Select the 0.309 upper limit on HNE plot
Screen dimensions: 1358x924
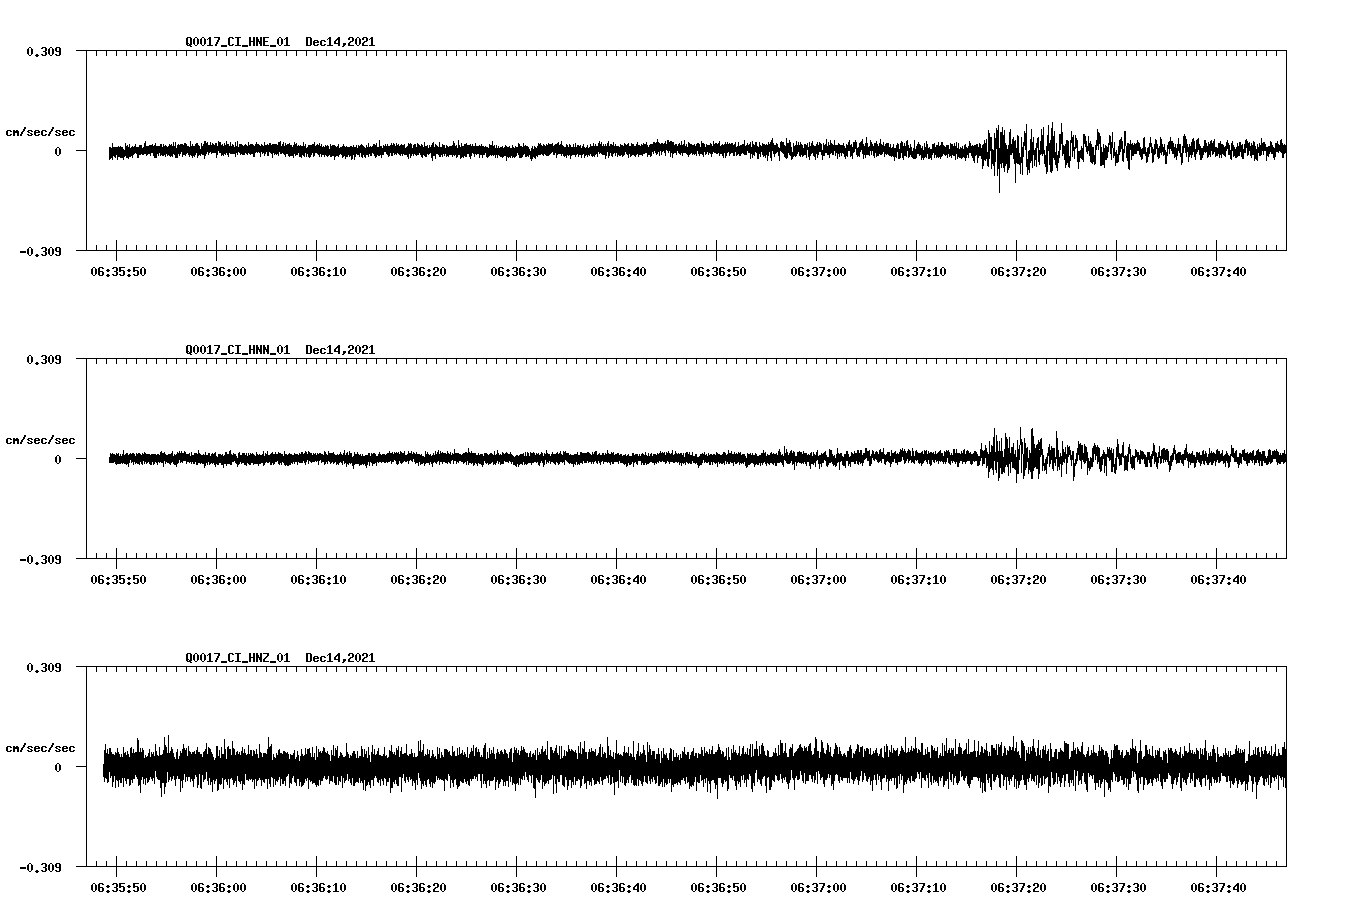click(x=43, y=51)
